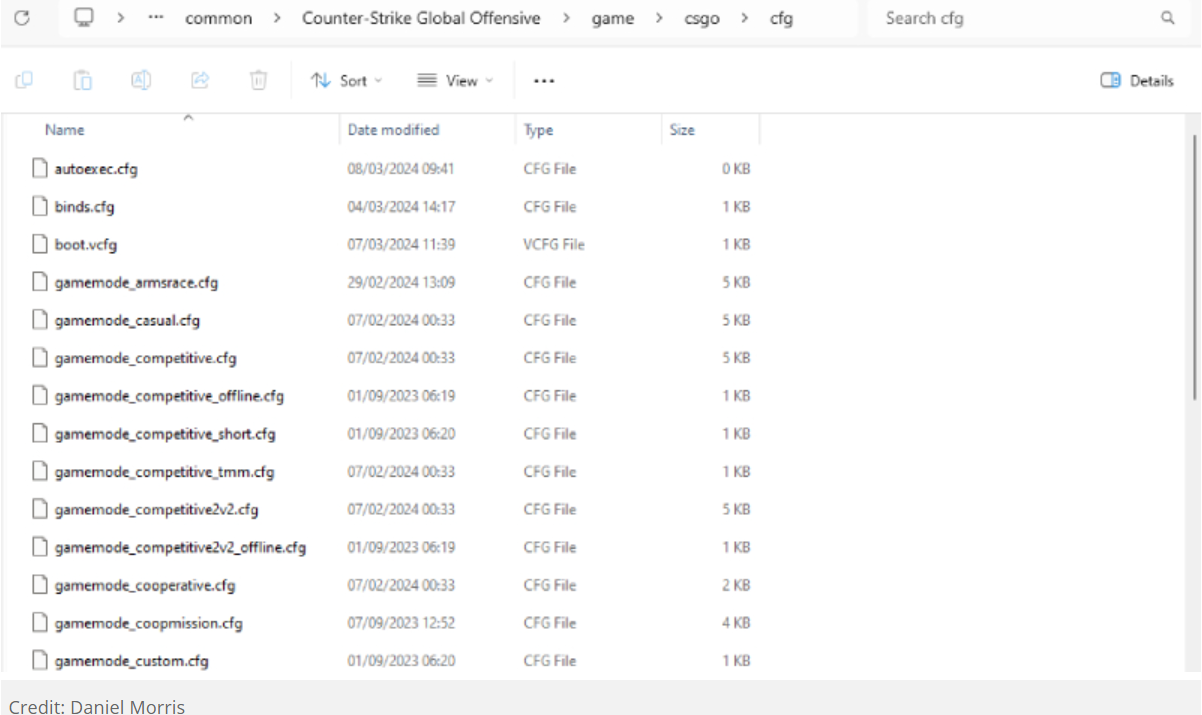Click date 29/02/2024 13:09 of armsrace file

tap(401, 283)
